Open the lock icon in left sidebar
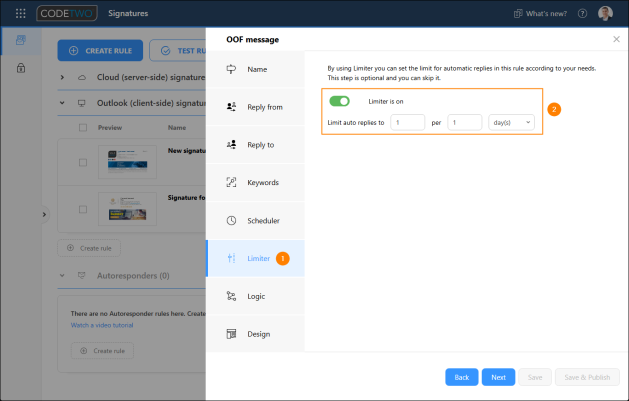Screen dimensions: 629x401 (x=21, y=68)
